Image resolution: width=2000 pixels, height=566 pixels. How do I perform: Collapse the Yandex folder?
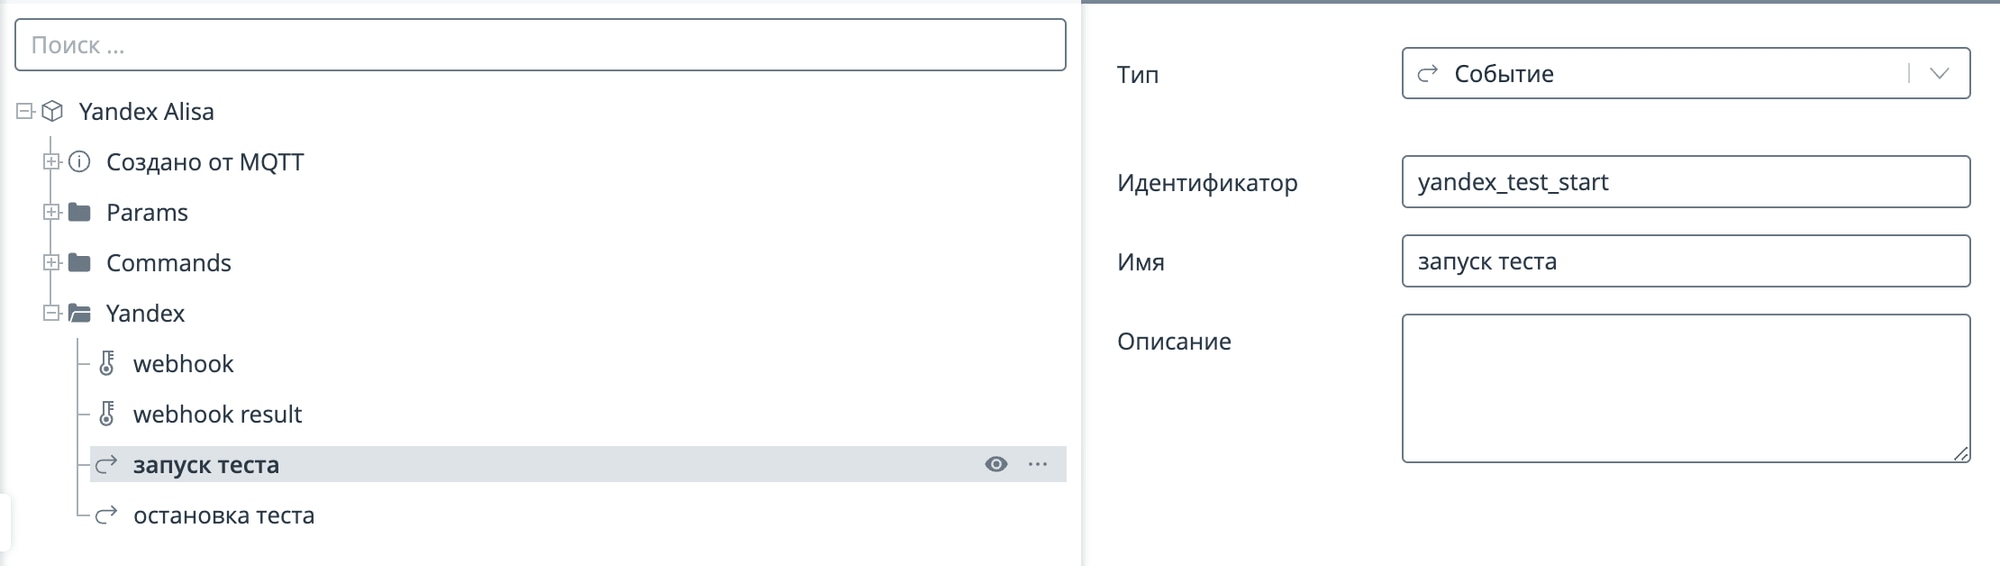pyautogui.click(x=52, y=313)
